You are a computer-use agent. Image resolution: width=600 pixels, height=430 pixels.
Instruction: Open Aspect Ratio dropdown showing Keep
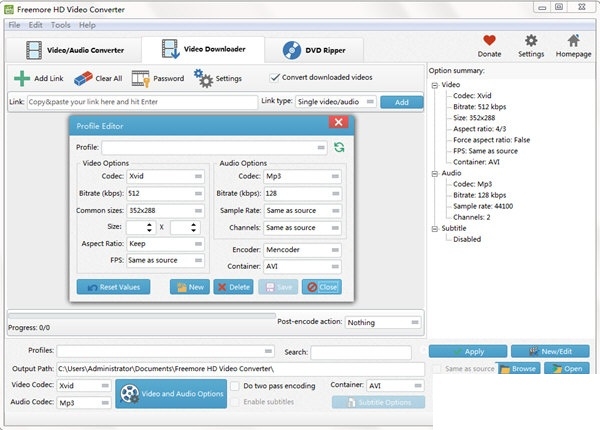pos(165,244)
